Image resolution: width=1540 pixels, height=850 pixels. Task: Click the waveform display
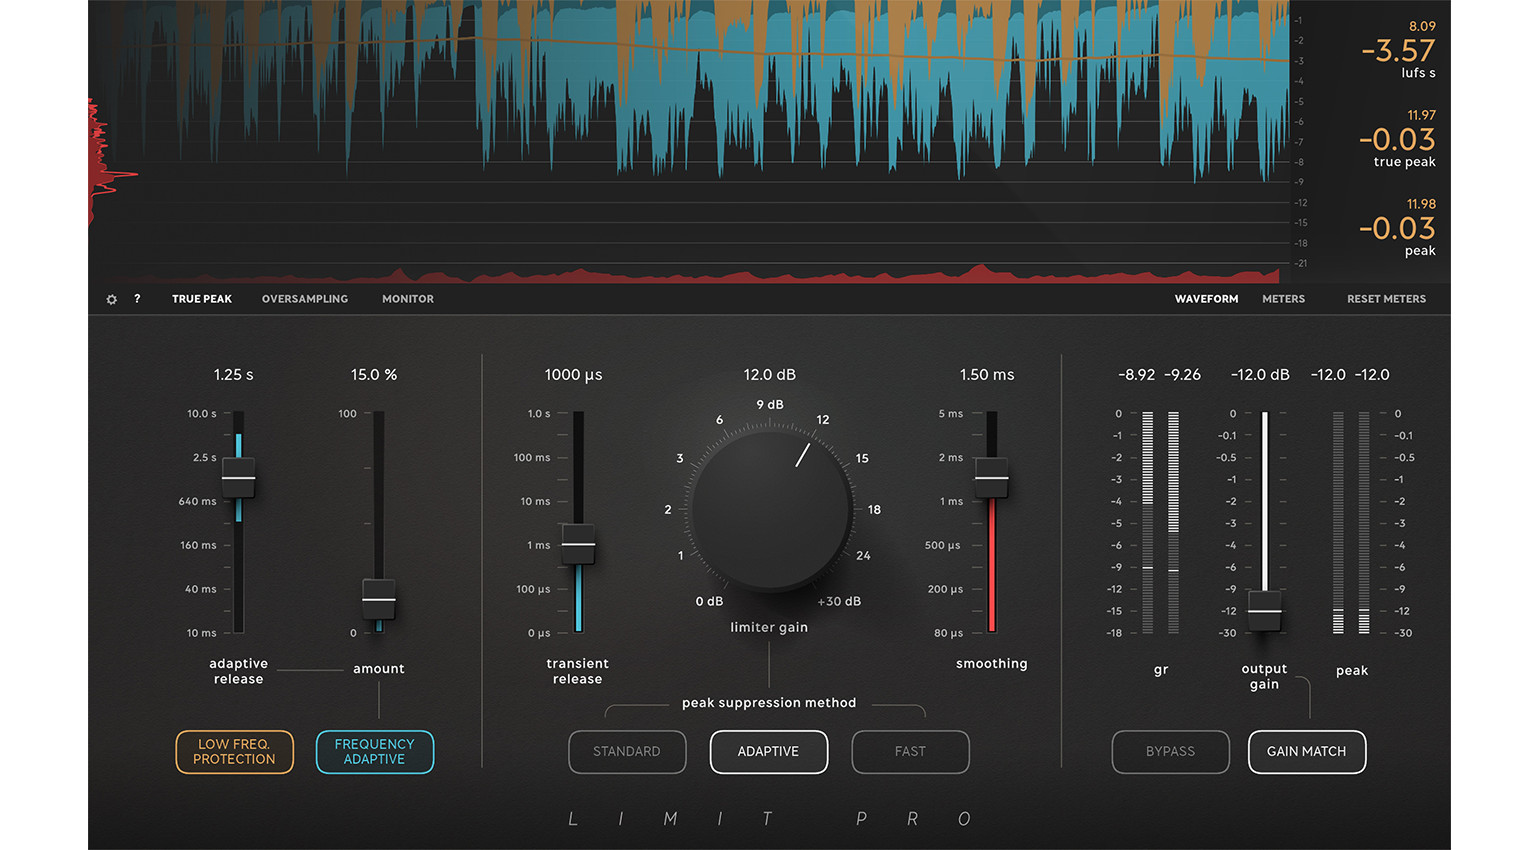point(688,140)
